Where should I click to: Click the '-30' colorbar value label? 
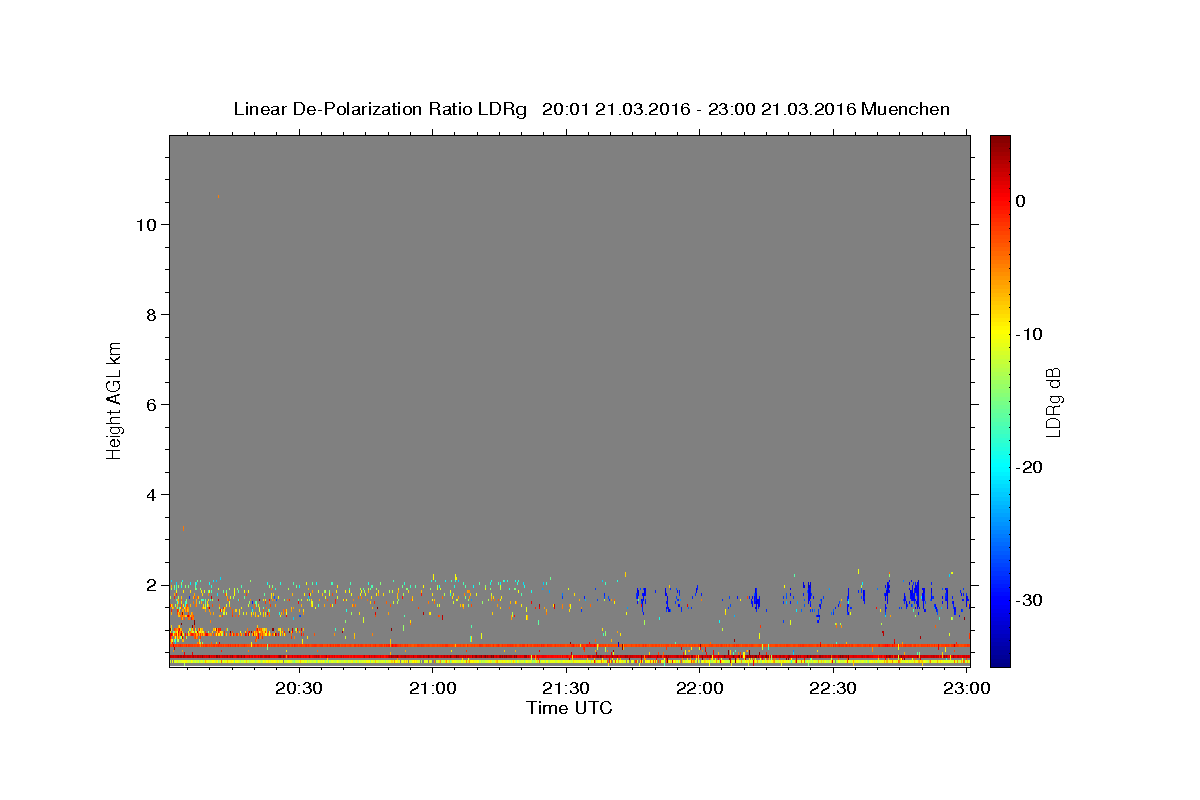click(1030, 600)
